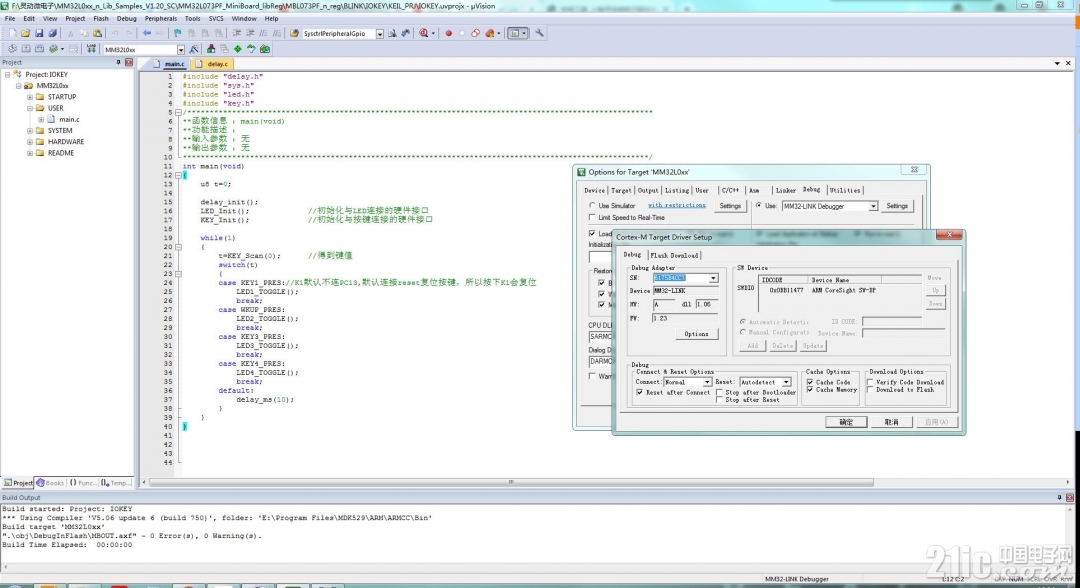Toggle the Cache Memory checkbox
Viewport: 1080px width, 588px height.
coord(810,390)
